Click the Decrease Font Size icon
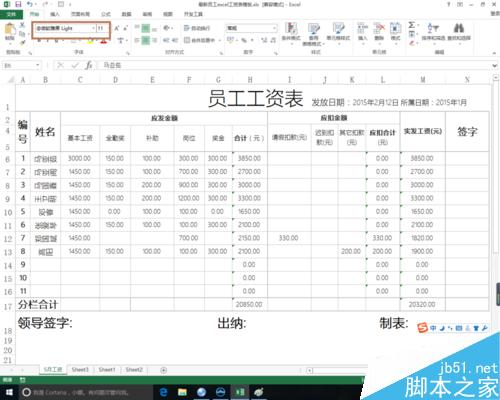Viewport: 500px width, 400px height. [126, 28]
